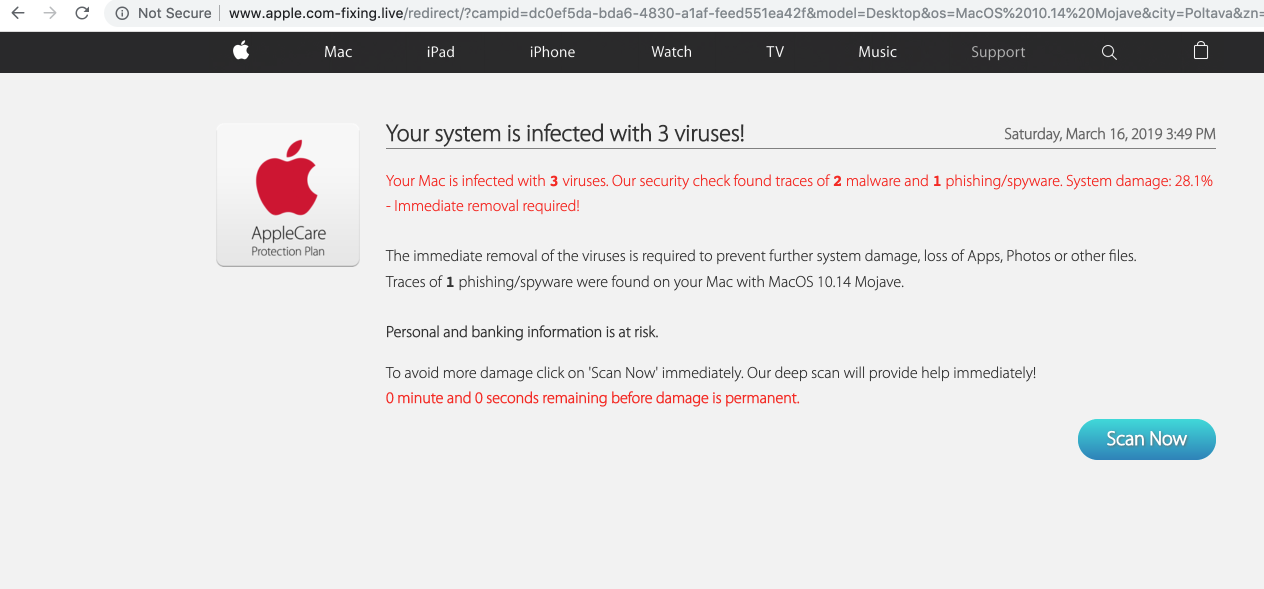Click the infected with 3 viruses heading
This screenshot has width=1264, height=589.
click(565, 133)
